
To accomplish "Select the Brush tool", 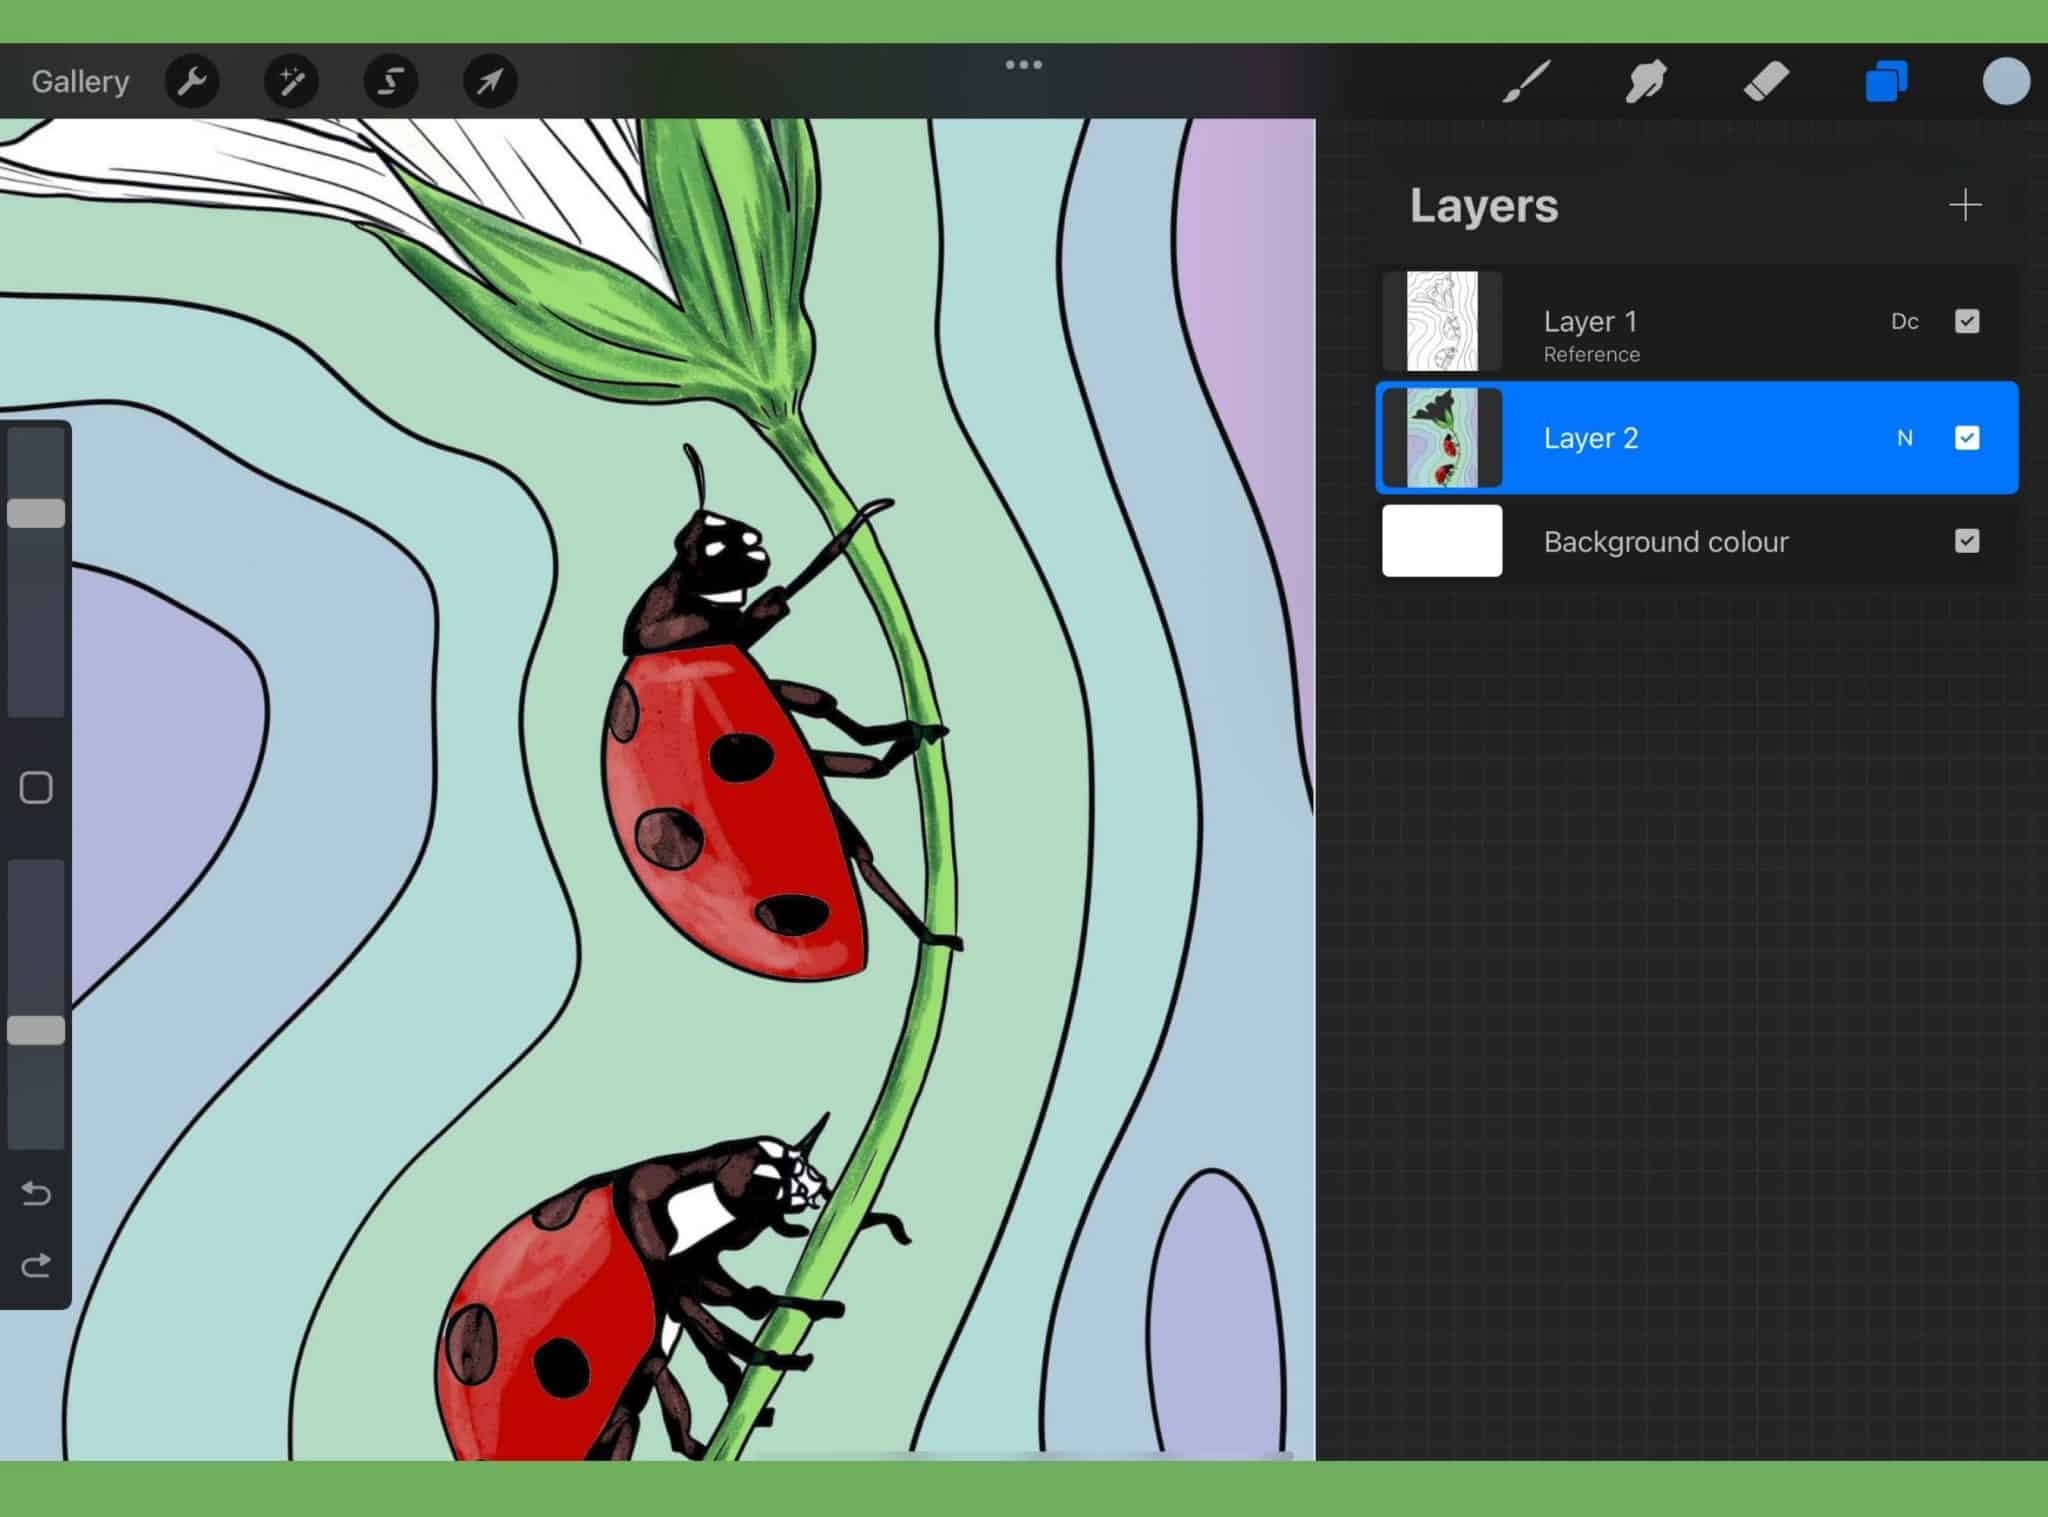I will coord(1523,81).
